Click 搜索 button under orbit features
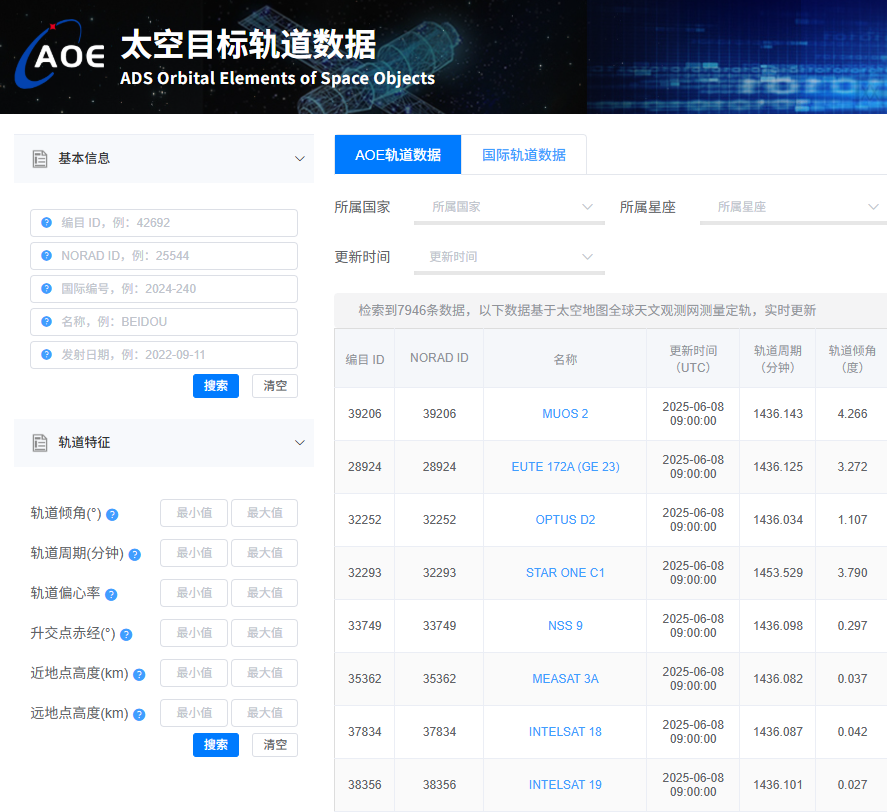Image resolution: width=887 pixels, height=812 pixels. pos(216,745)
